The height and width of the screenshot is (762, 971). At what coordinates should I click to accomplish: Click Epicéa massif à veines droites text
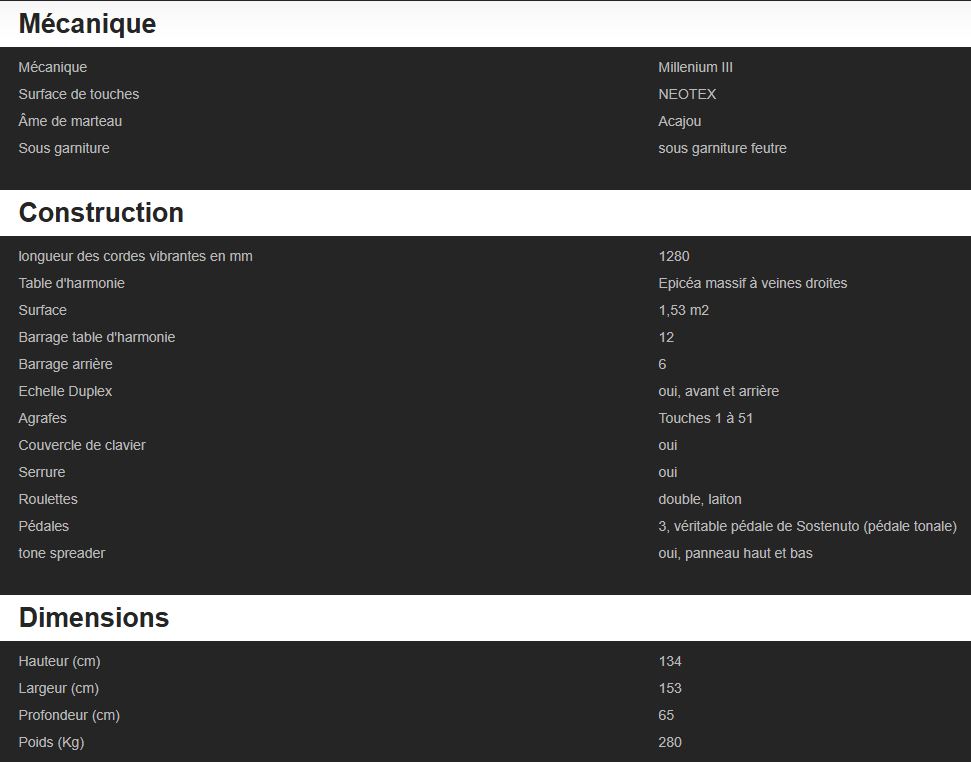(752, 283)
